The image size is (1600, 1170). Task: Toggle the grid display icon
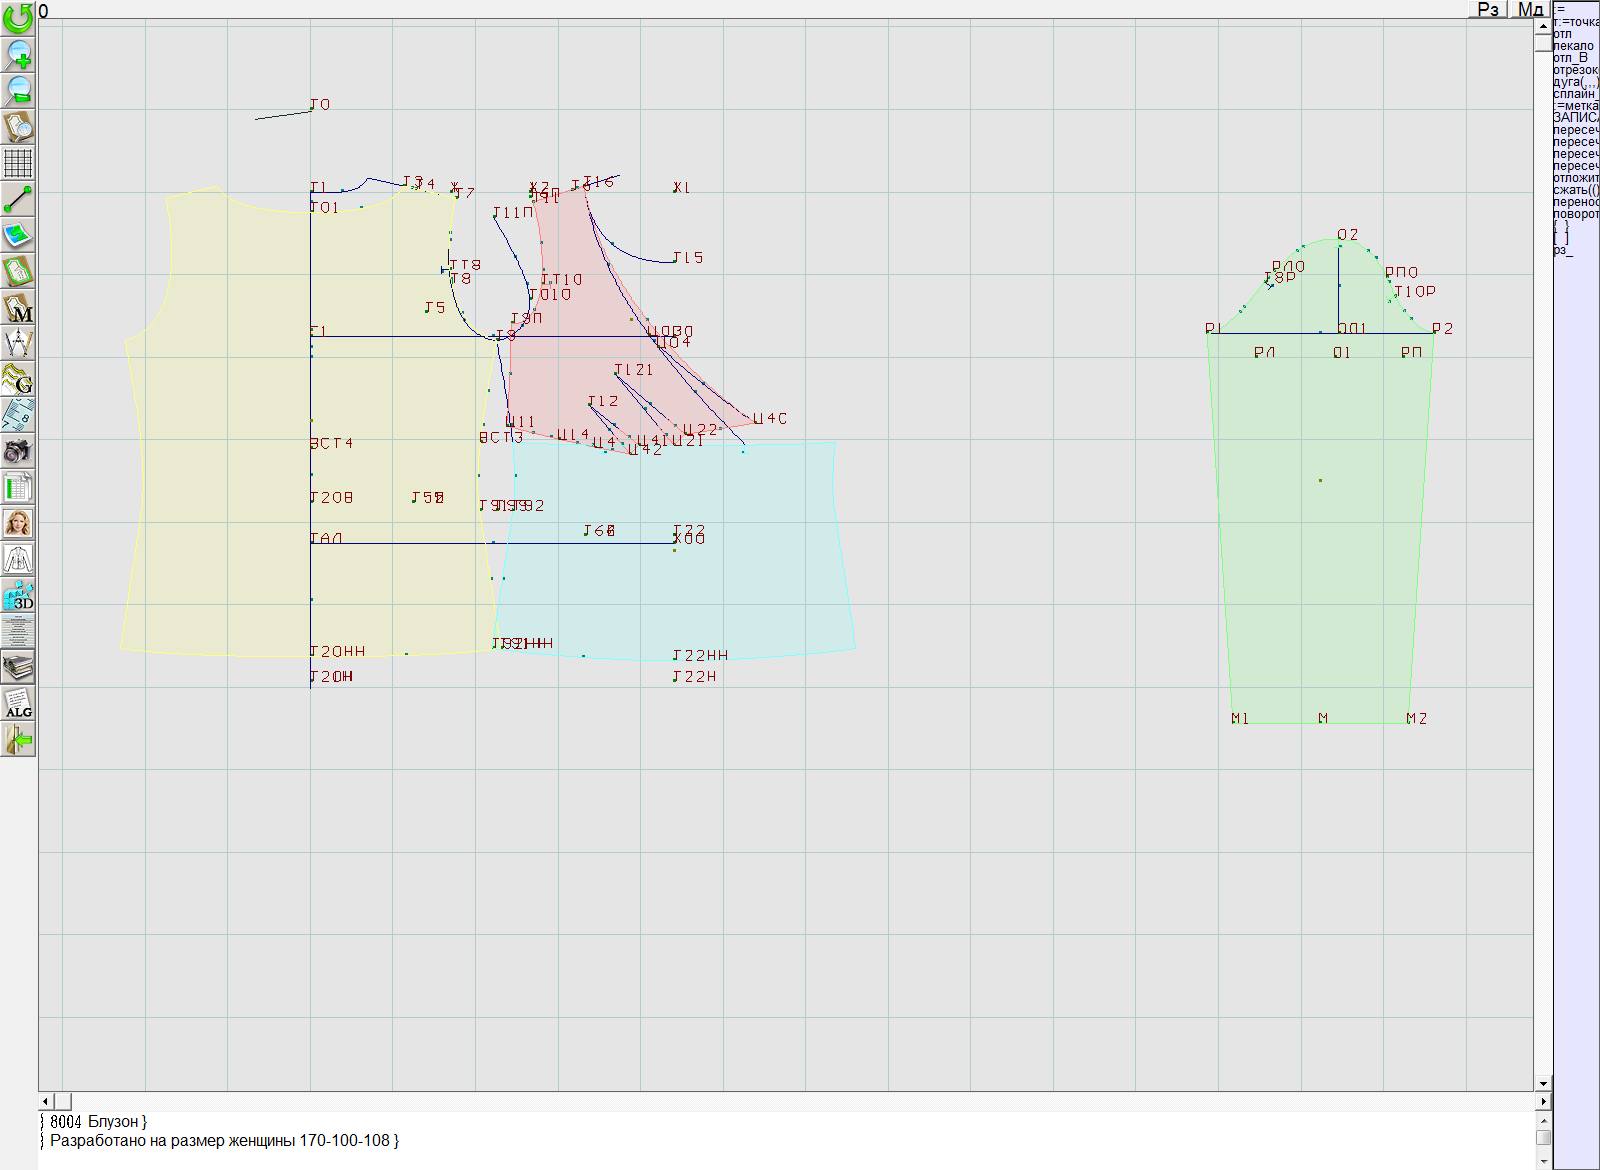pos(18,163)
